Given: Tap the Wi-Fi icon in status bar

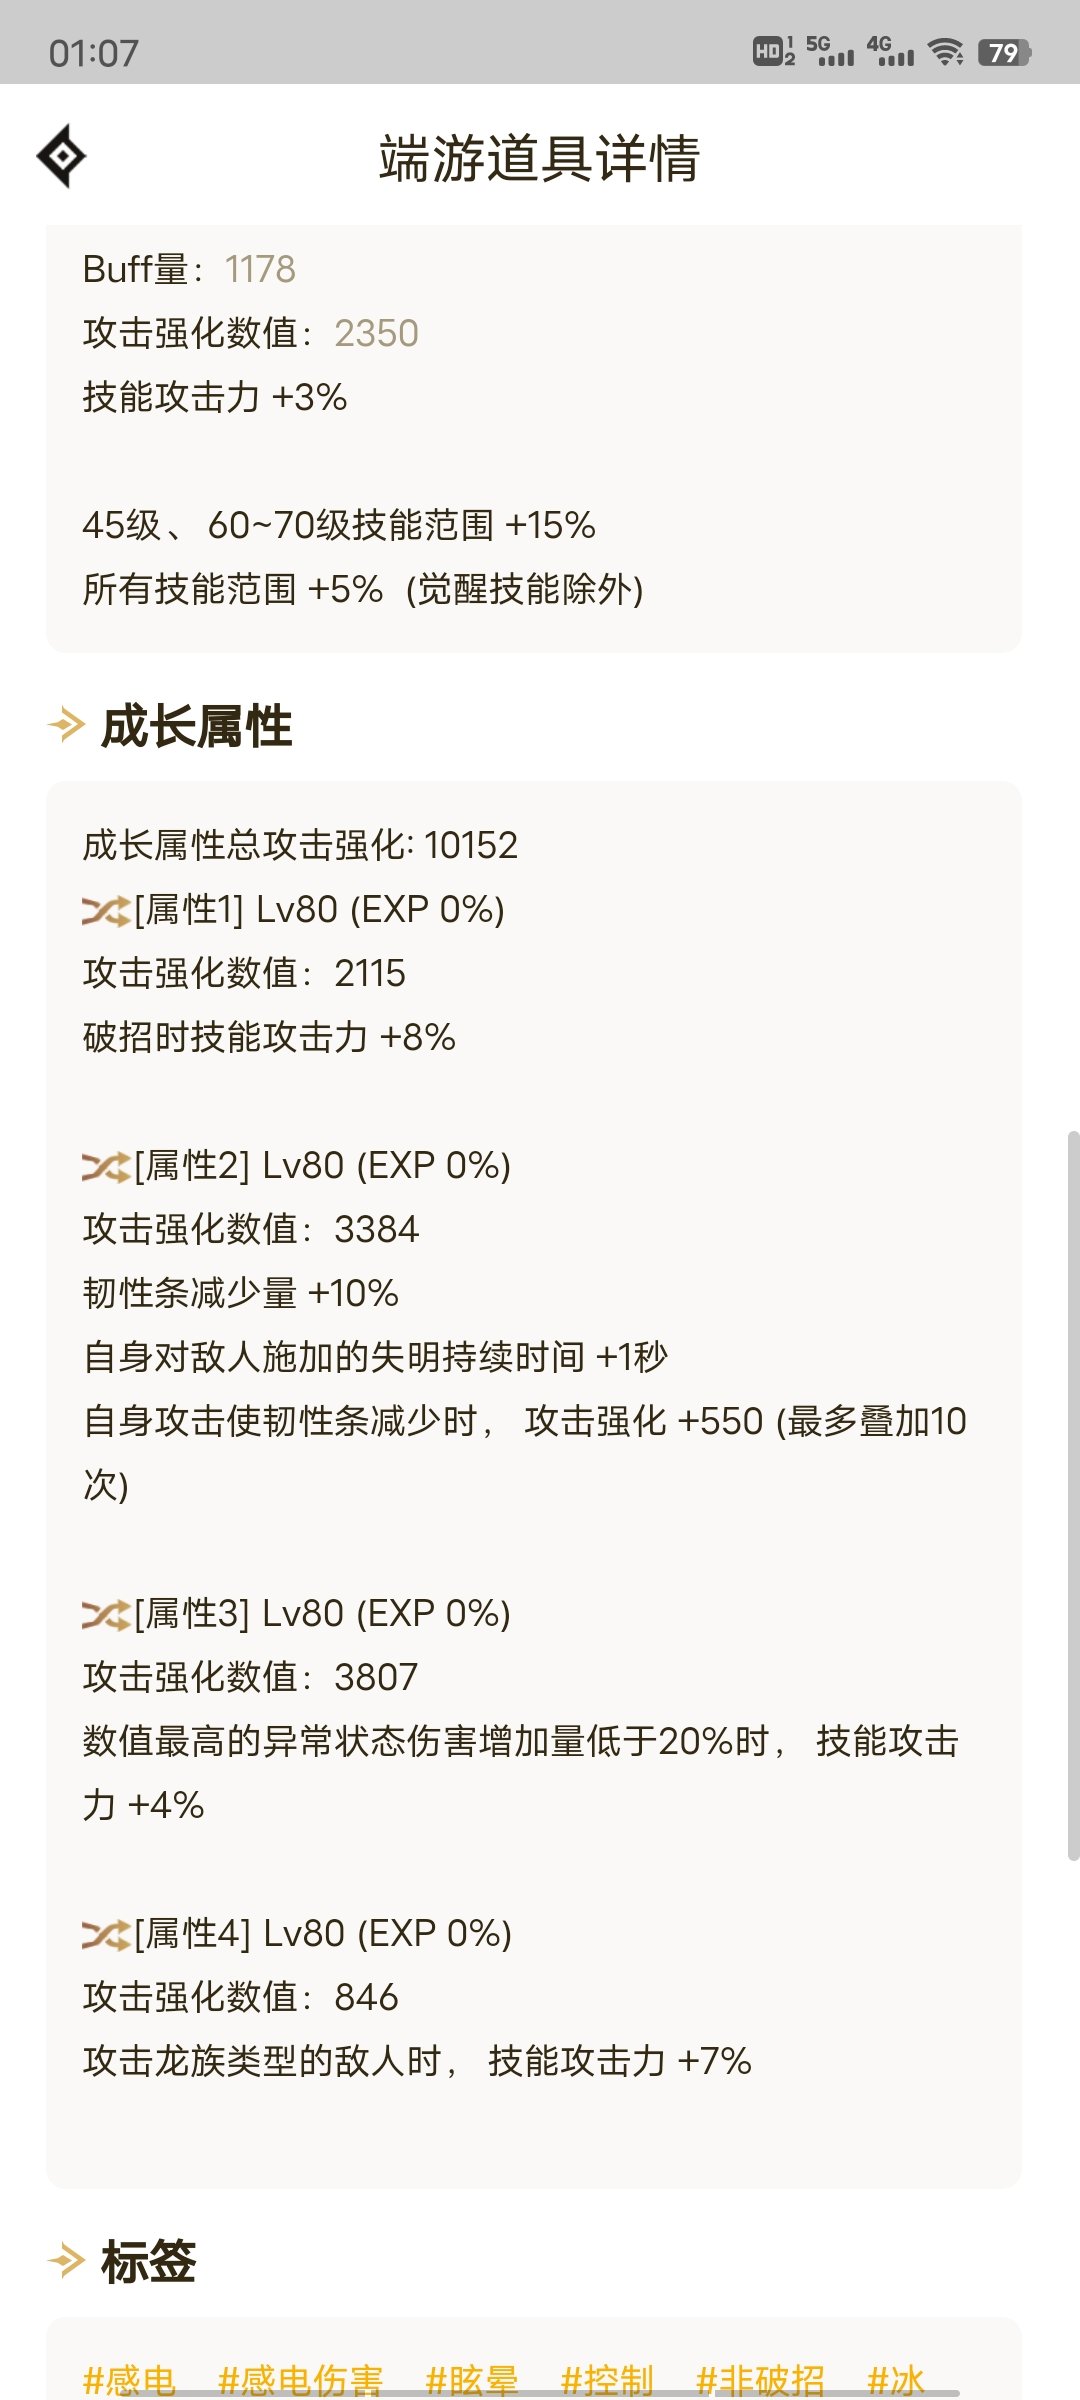Looking at the screenshot, I should pyautogui.click(x=945, y=52).
